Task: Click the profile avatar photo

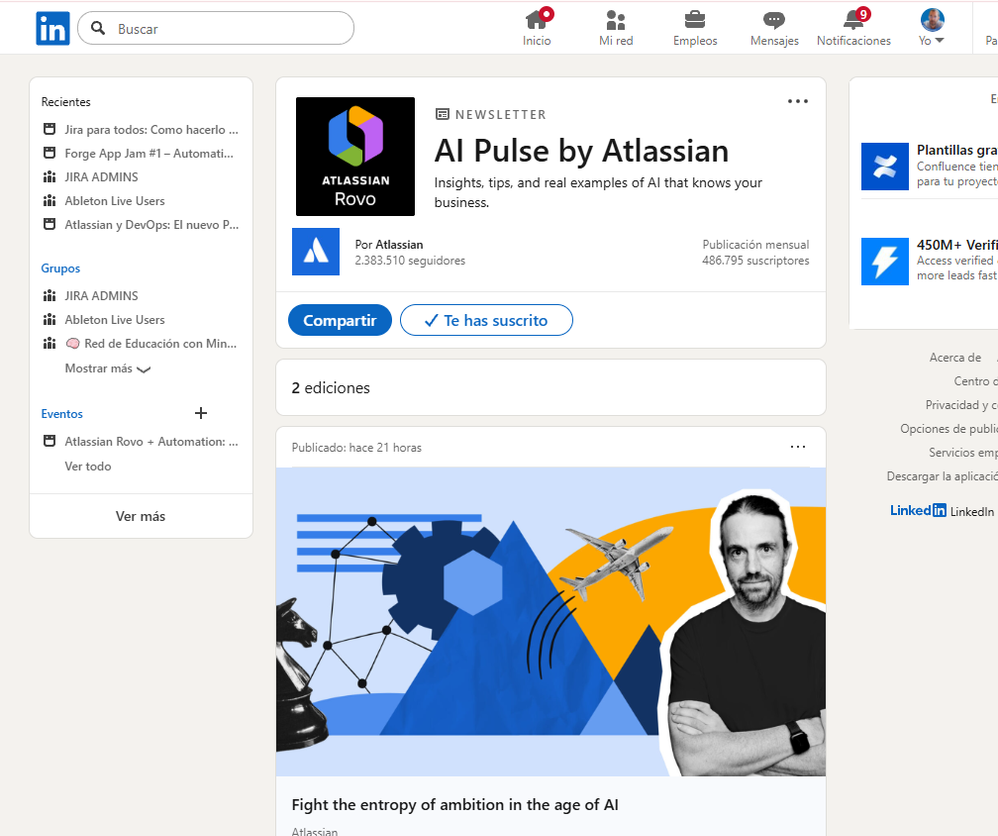Action: click(x=932, y=20)
